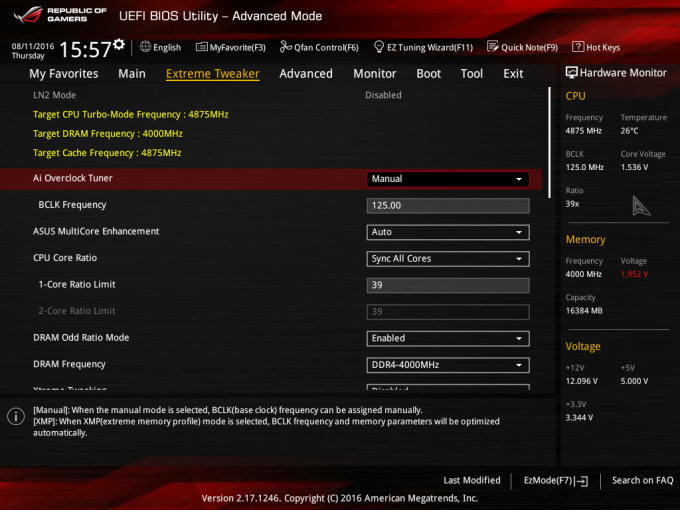Click Memory Capacity 16384 MB value
Screen dimensions: 680x510
pos(584,311)
